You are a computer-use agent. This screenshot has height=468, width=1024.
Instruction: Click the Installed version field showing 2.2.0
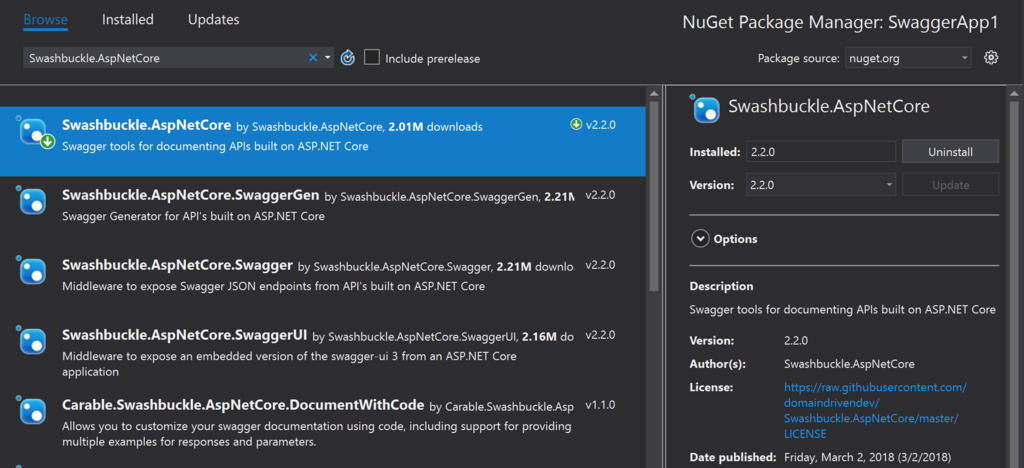coord(821,151)
